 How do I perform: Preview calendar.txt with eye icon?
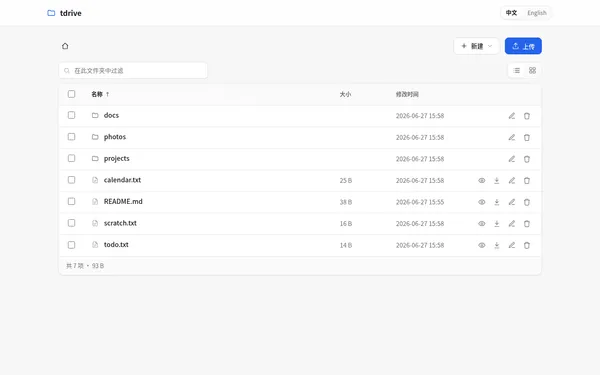coord(482,181)
